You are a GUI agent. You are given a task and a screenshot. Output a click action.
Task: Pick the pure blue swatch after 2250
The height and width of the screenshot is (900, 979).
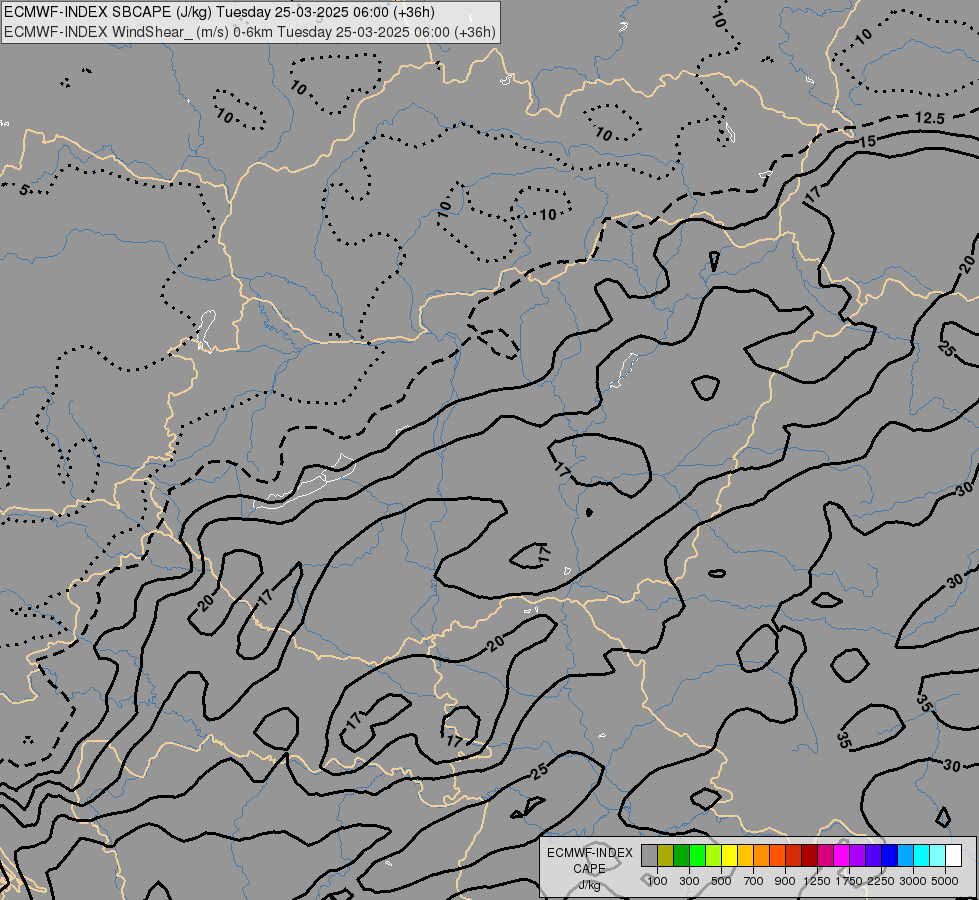click(889, 856)
